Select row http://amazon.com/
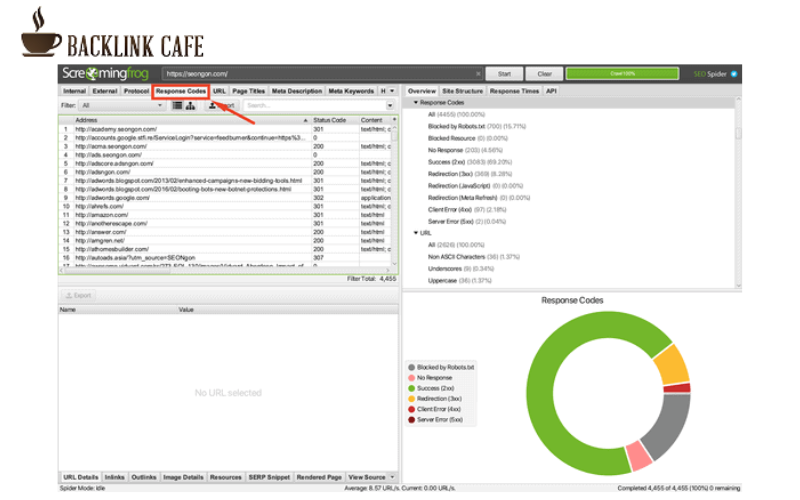The height and width of the screenshot is (500, 800). 224,215
